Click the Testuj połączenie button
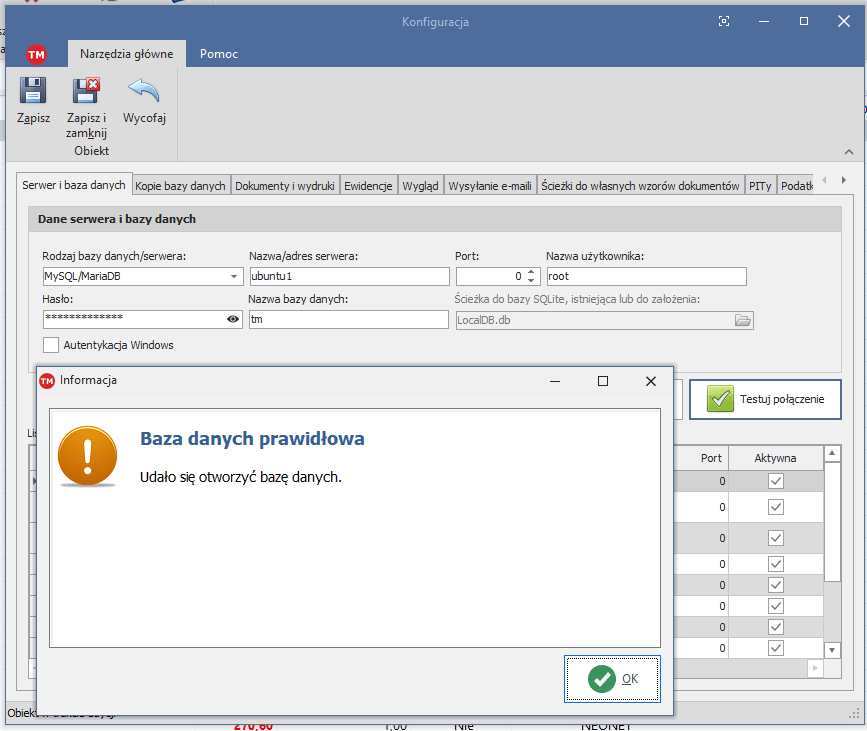867x731 pixels. point(765,399)
